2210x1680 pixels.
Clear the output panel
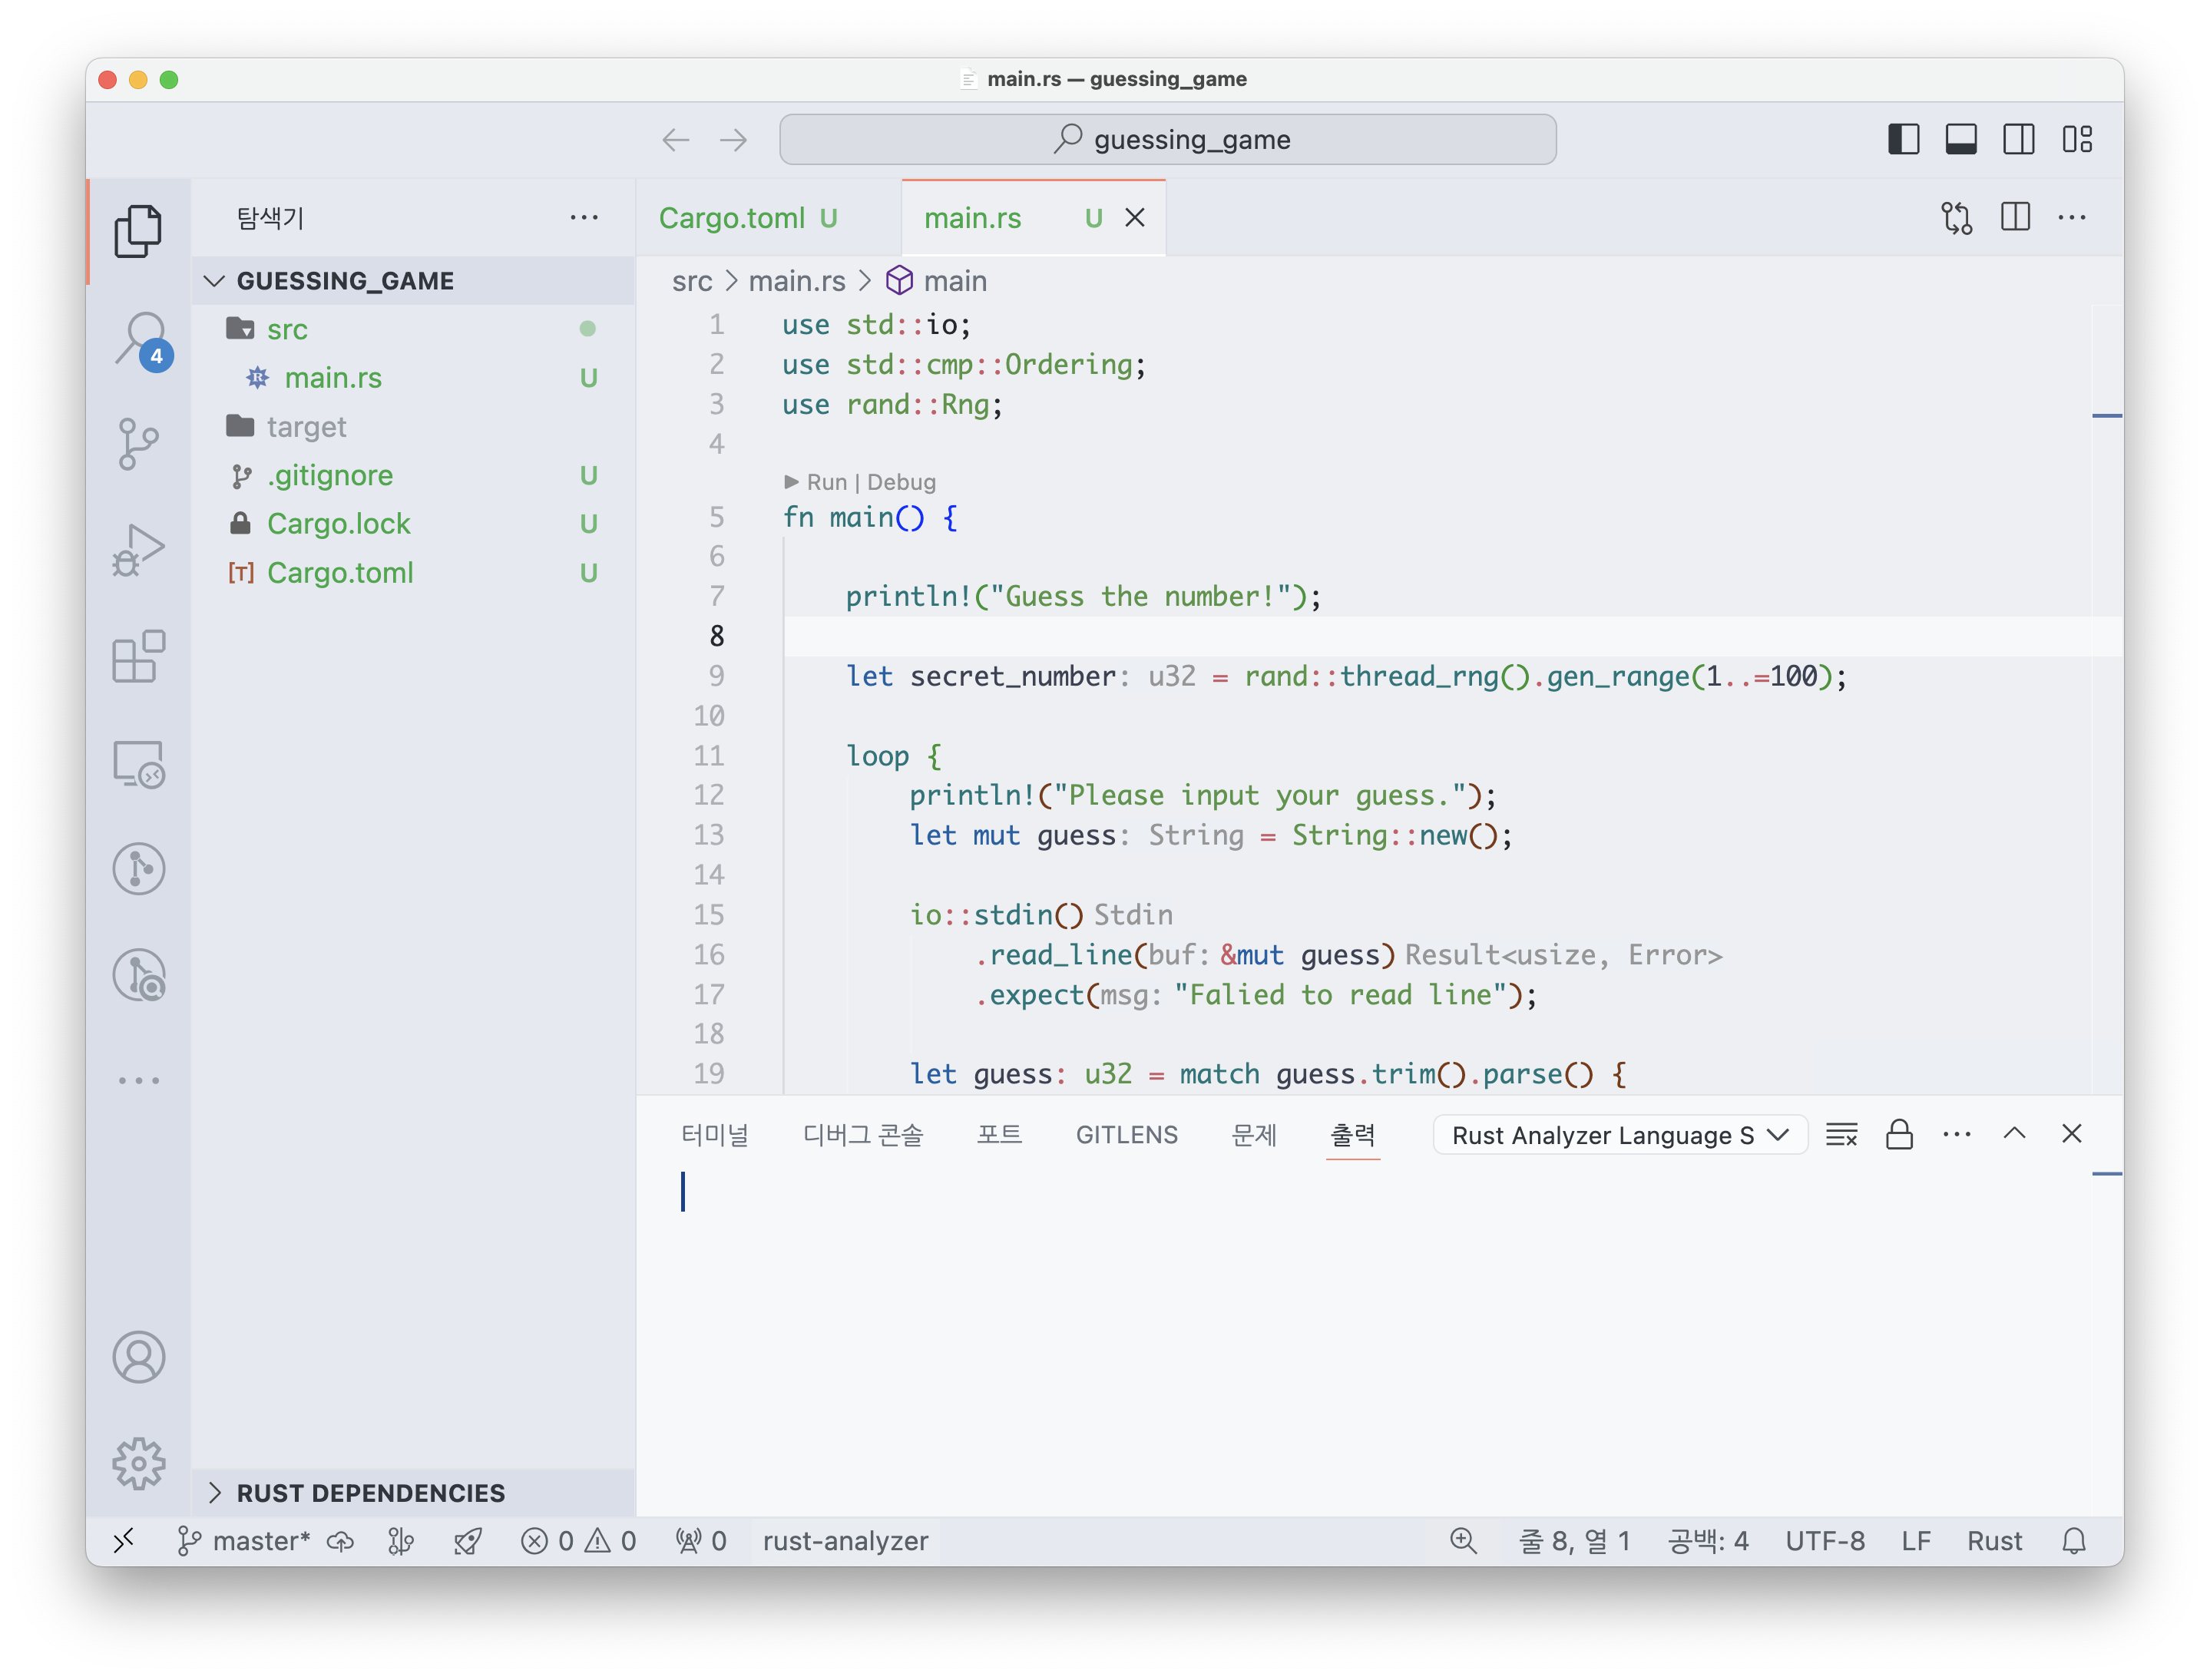coord(1841,1134)
